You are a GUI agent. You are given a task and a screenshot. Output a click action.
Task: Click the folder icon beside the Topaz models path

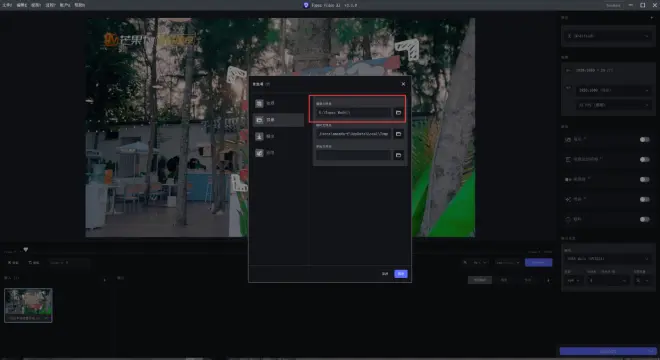pyautogui.click(x=398, y=112)
